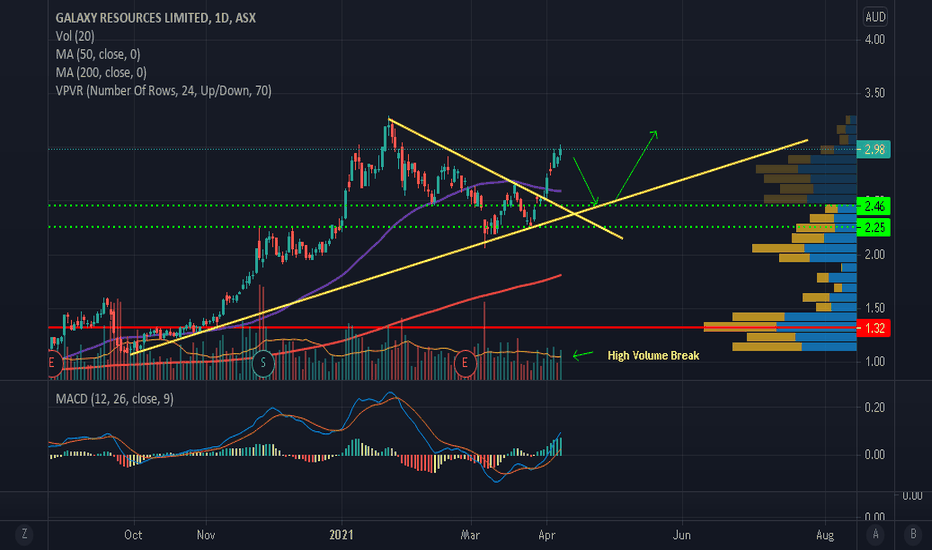Click the Aug label on the time axis
This screenshot has width=932, height=550.
[x=825, y=535]
